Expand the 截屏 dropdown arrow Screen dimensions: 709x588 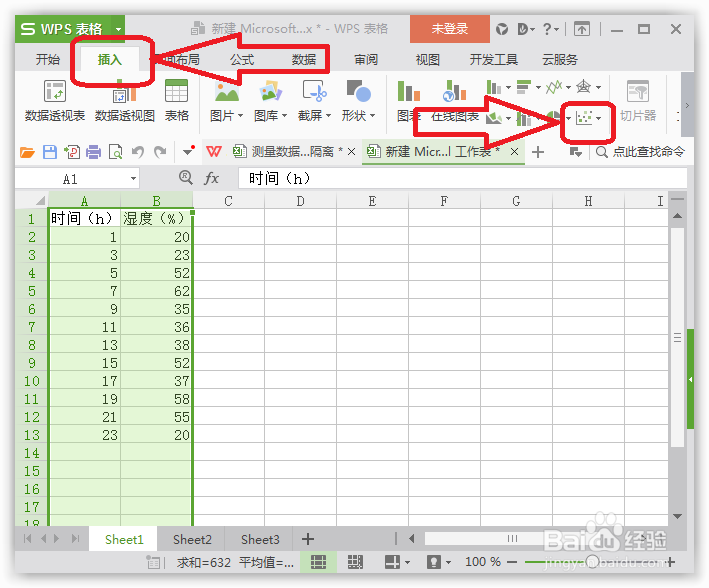click(x=328, y=116)
